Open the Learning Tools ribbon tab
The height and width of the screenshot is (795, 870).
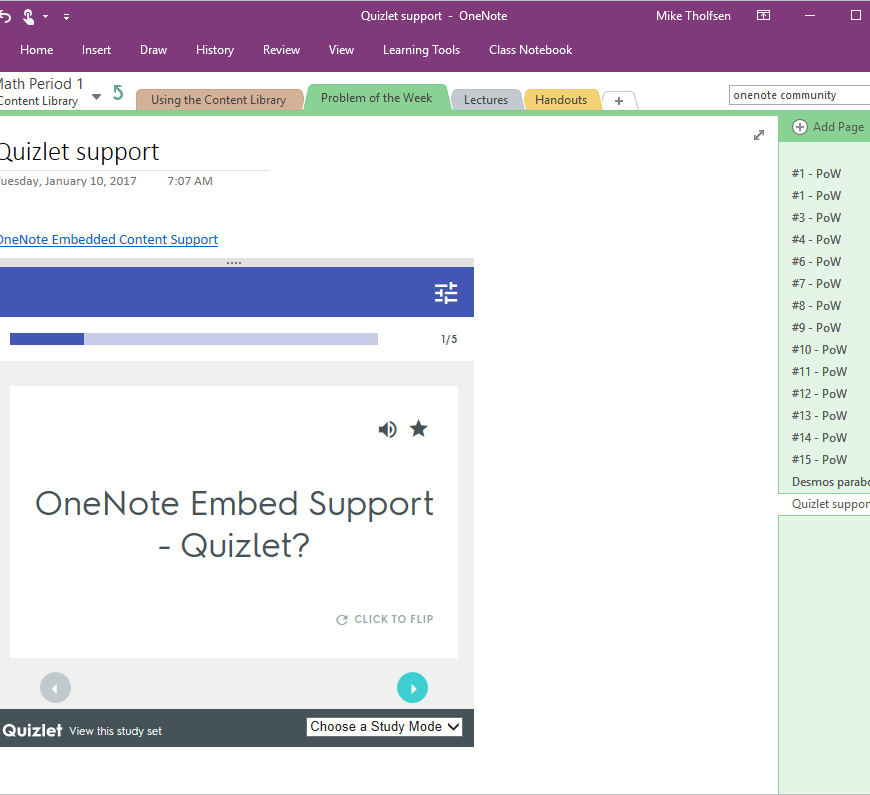(421, 50)
